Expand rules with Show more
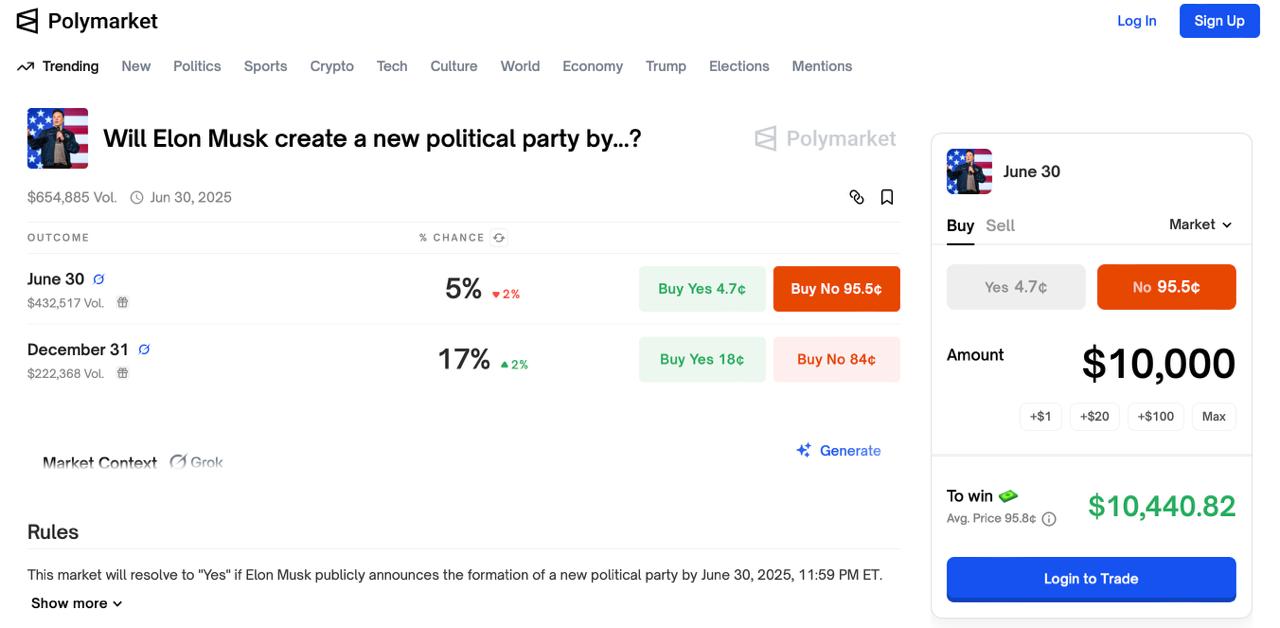1280x628 pixels. pos(77,603)
